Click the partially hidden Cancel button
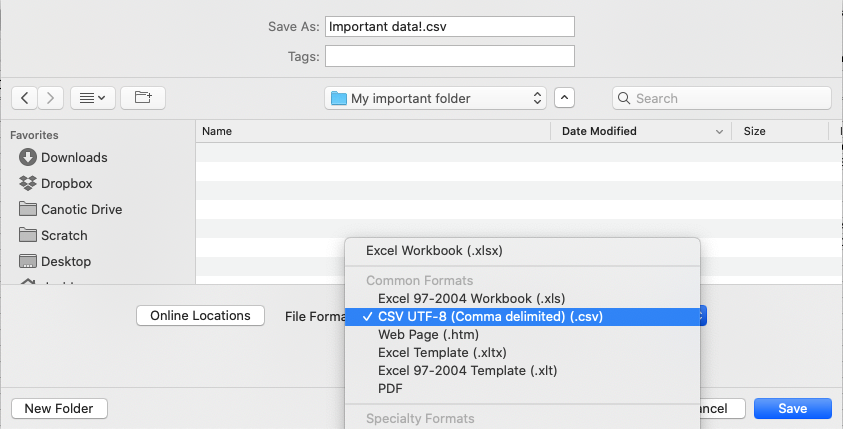Screen dimensions: 843x429 point(723,409)
